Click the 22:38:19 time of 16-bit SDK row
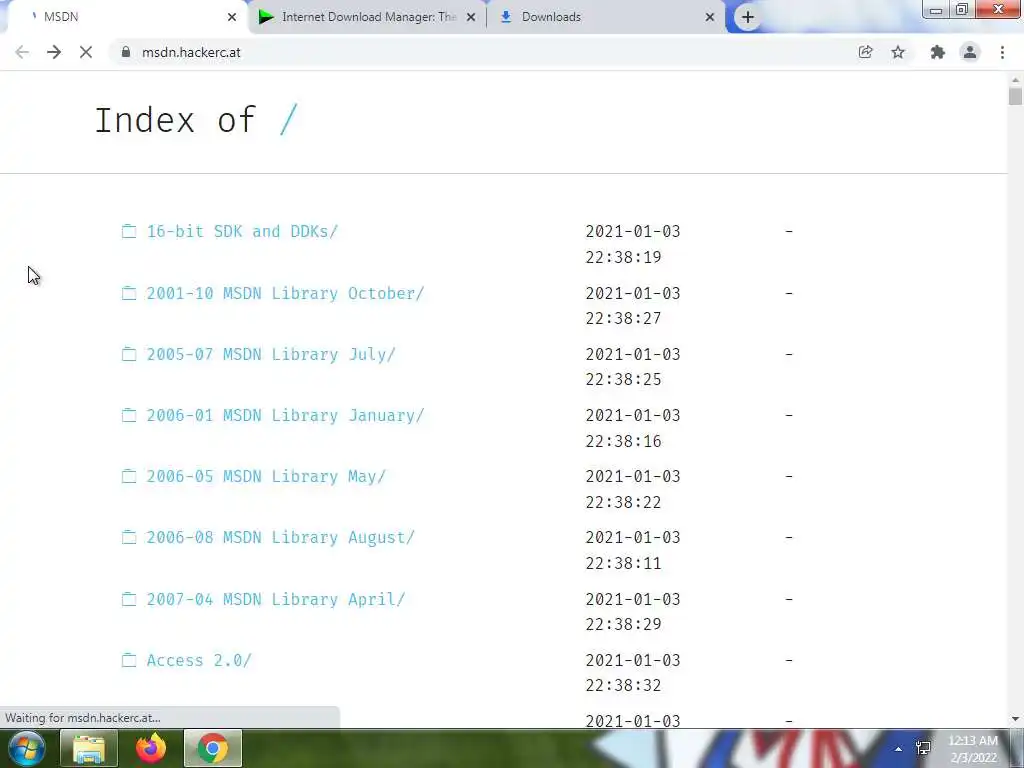Viewport: 1024px width, 768px height. (x=623, y=257)
